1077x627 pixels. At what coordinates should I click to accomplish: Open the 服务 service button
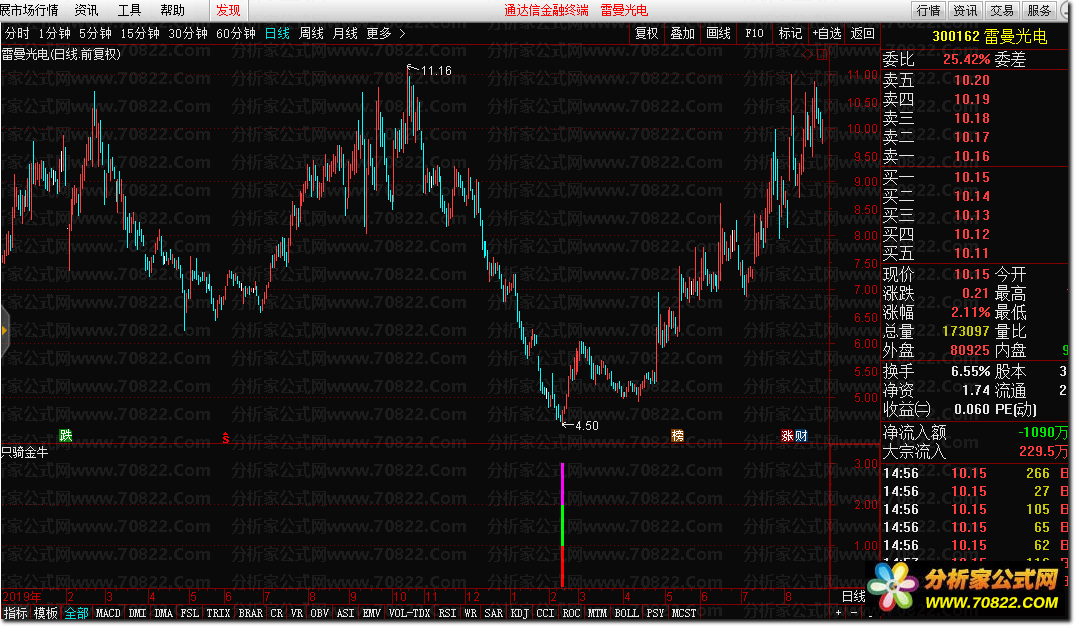(x=1039, y=10)
